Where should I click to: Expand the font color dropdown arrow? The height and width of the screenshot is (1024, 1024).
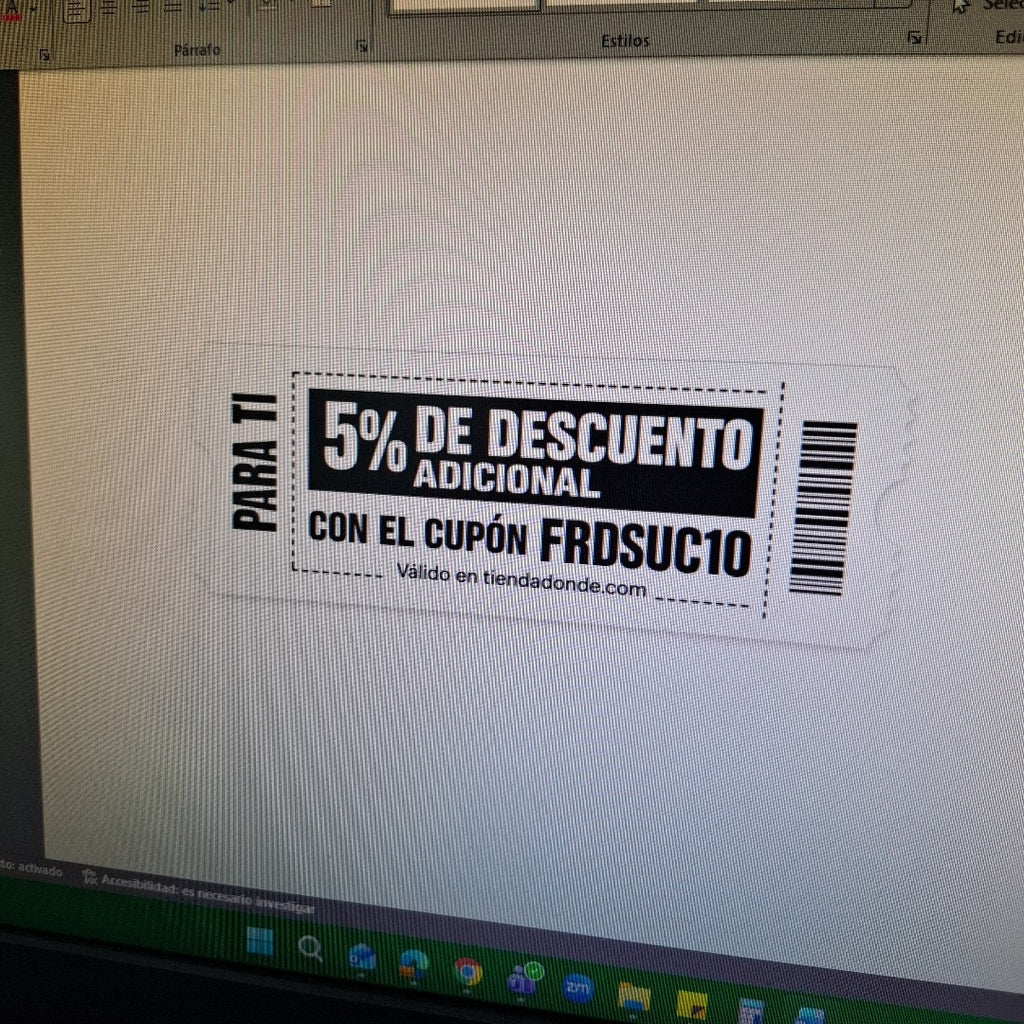(x=32, y=8)
